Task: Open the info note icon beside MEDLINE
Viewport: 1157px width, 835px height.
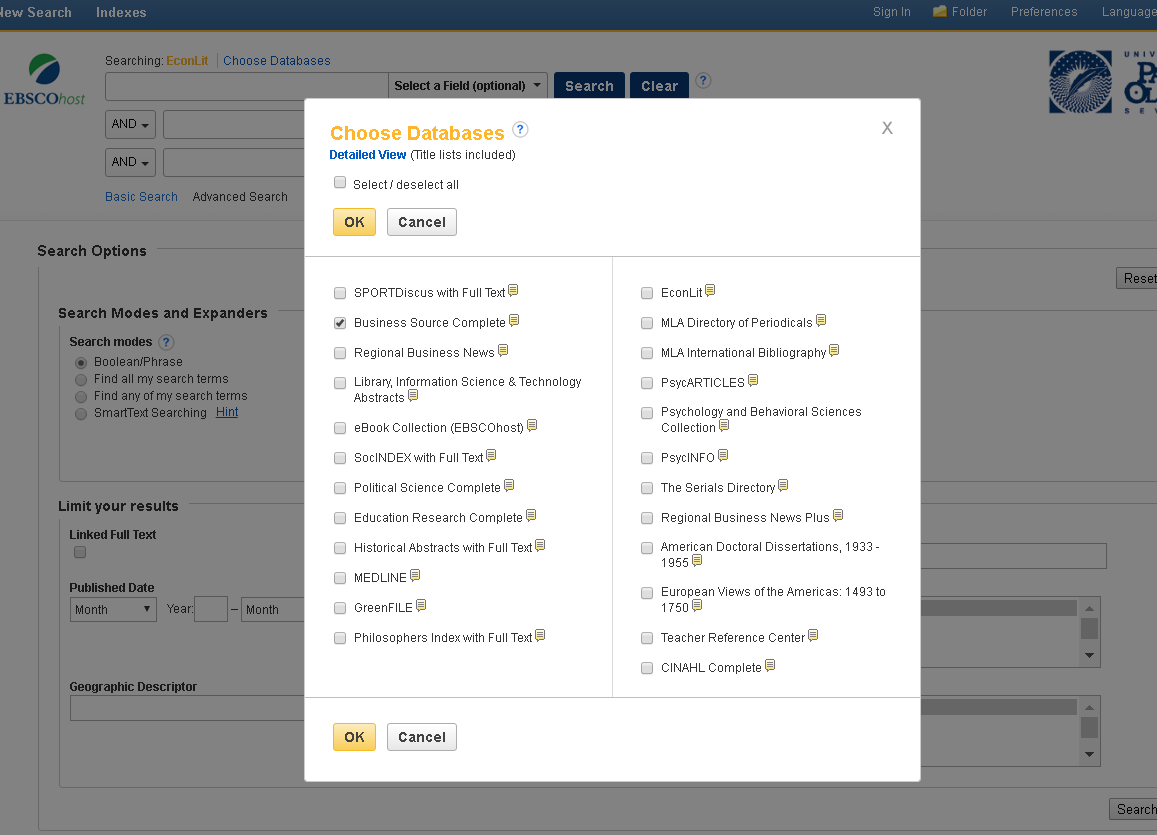Action: pos(415,575)
